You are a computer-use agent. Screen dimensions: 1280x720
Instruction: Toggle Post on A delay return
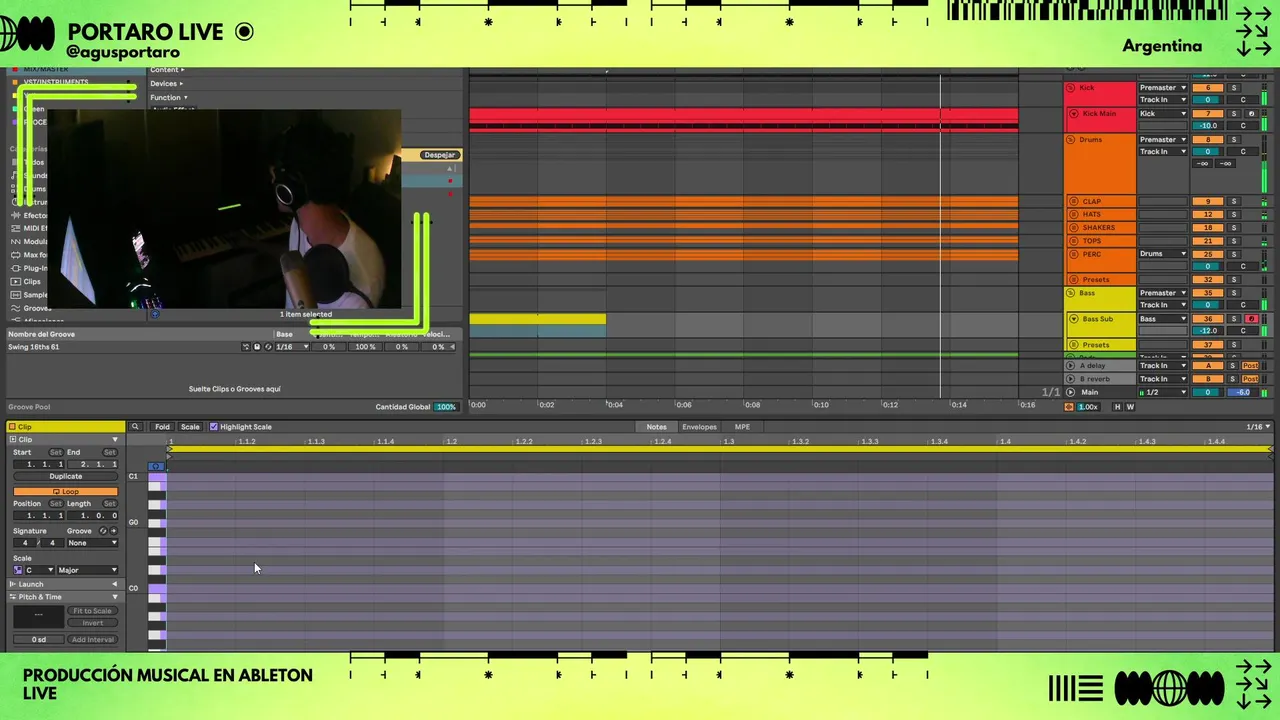1250,366
